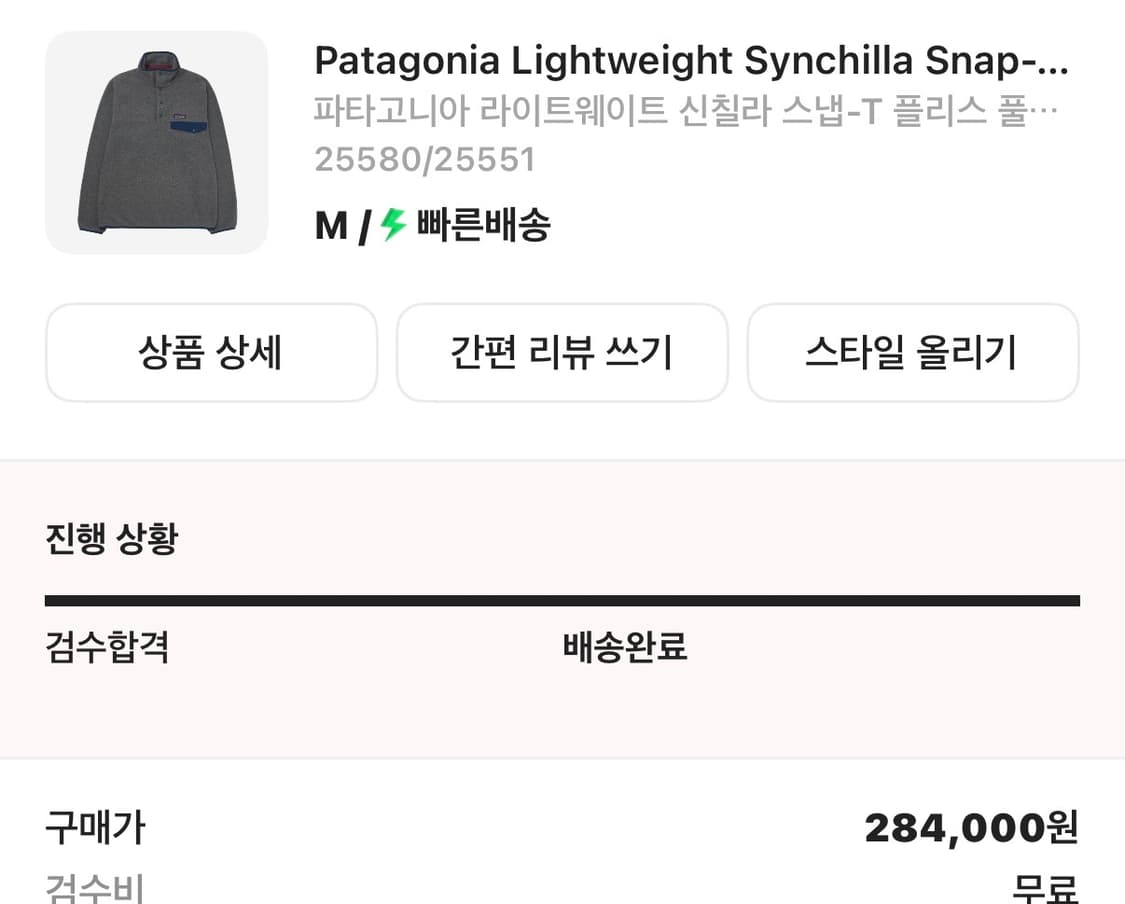The height and width of the screenshot is (904, 1125).
Task: Click the black order progress bar
Action: pyautogui.click(x=562, y=601)
